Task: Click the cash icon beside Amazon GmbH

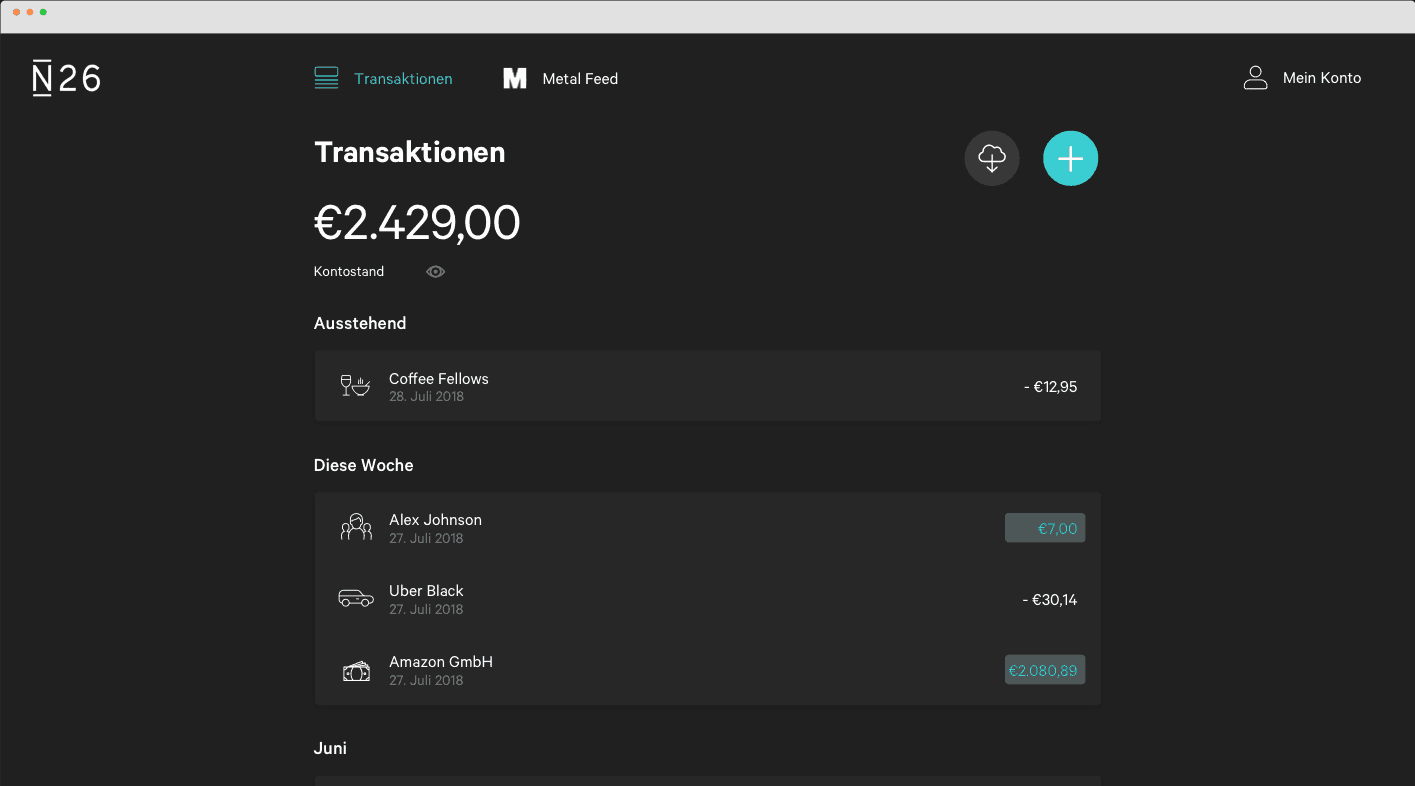Action: [355, 671]
